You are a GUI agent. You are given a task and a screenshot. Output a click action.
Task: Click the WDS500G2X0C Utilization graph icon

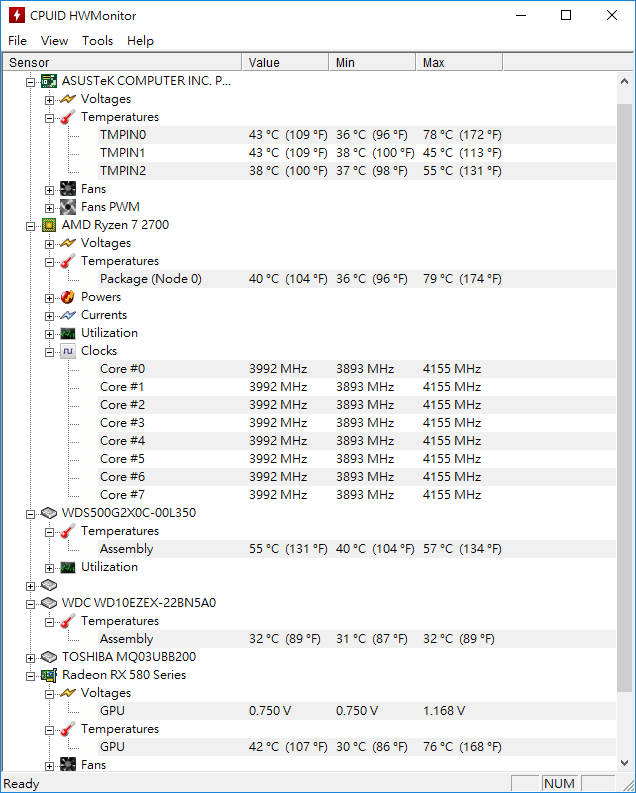pyautogui.click(x=68, y=567)
